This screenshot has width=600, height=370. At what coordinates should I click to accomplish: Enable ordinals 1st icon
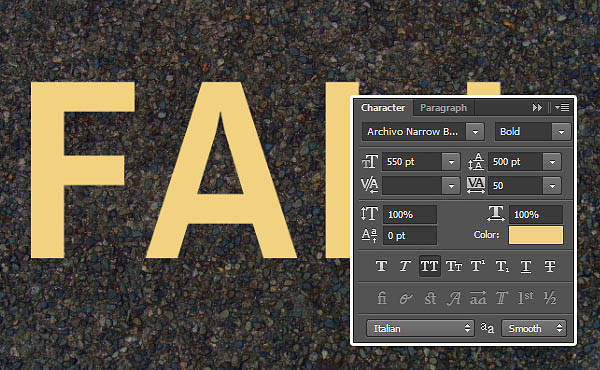point(525,298)
